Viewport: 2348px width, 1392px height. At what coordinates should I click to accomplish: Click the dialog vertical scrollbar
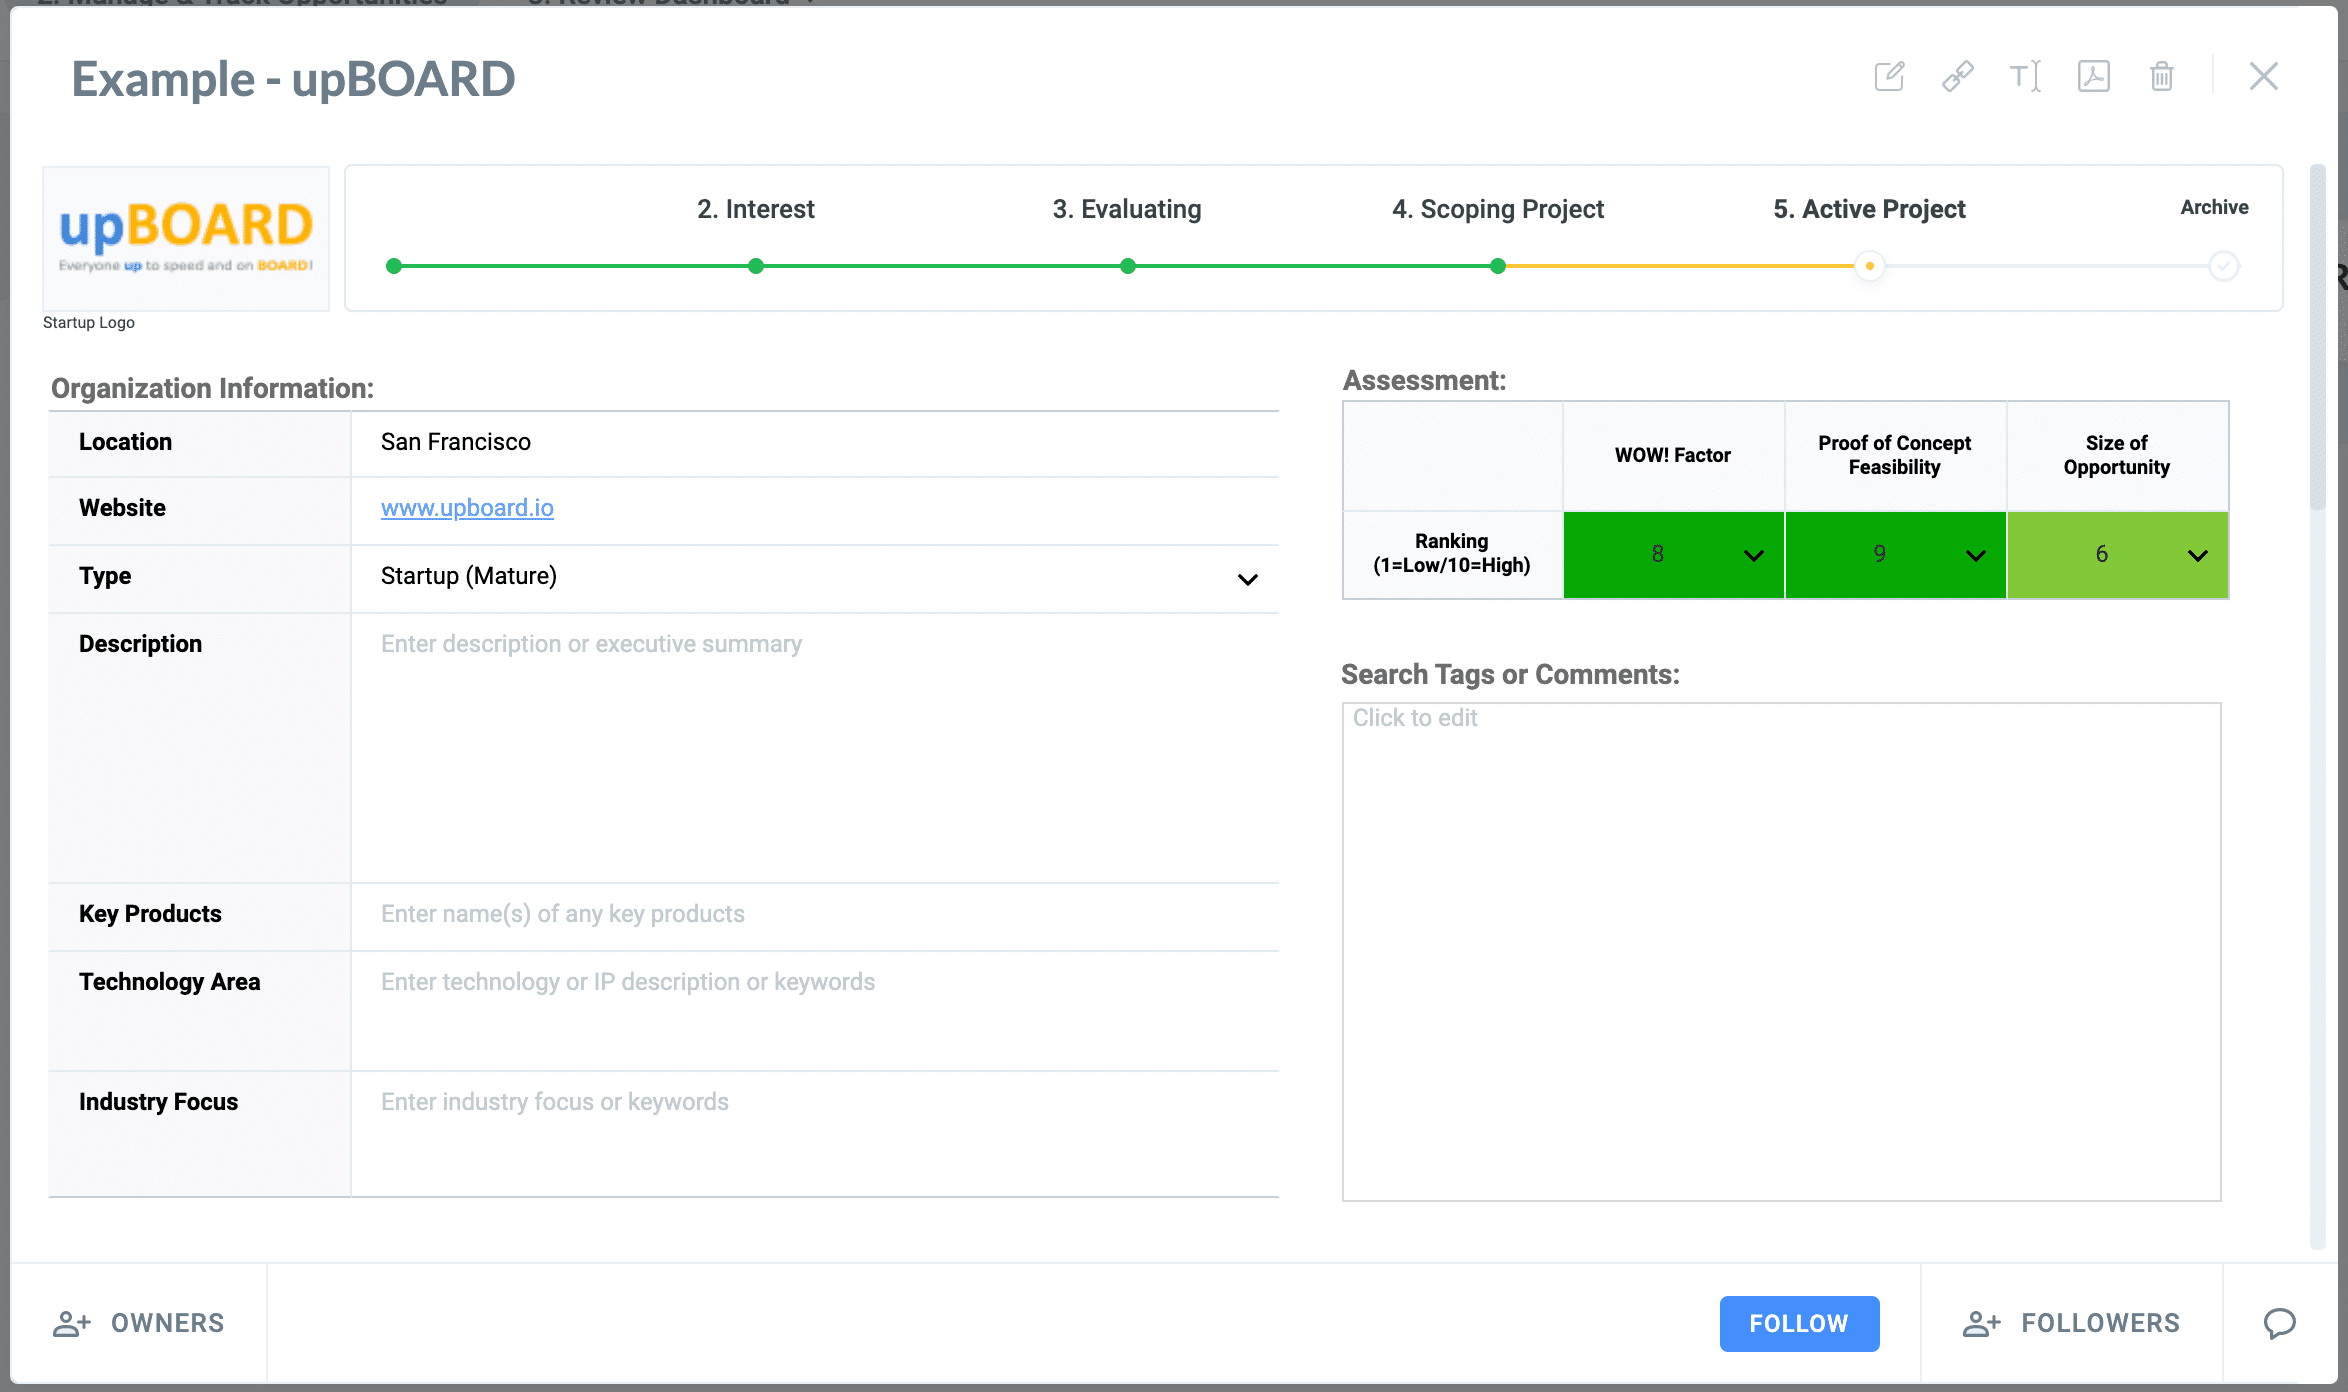point(2317,338)
